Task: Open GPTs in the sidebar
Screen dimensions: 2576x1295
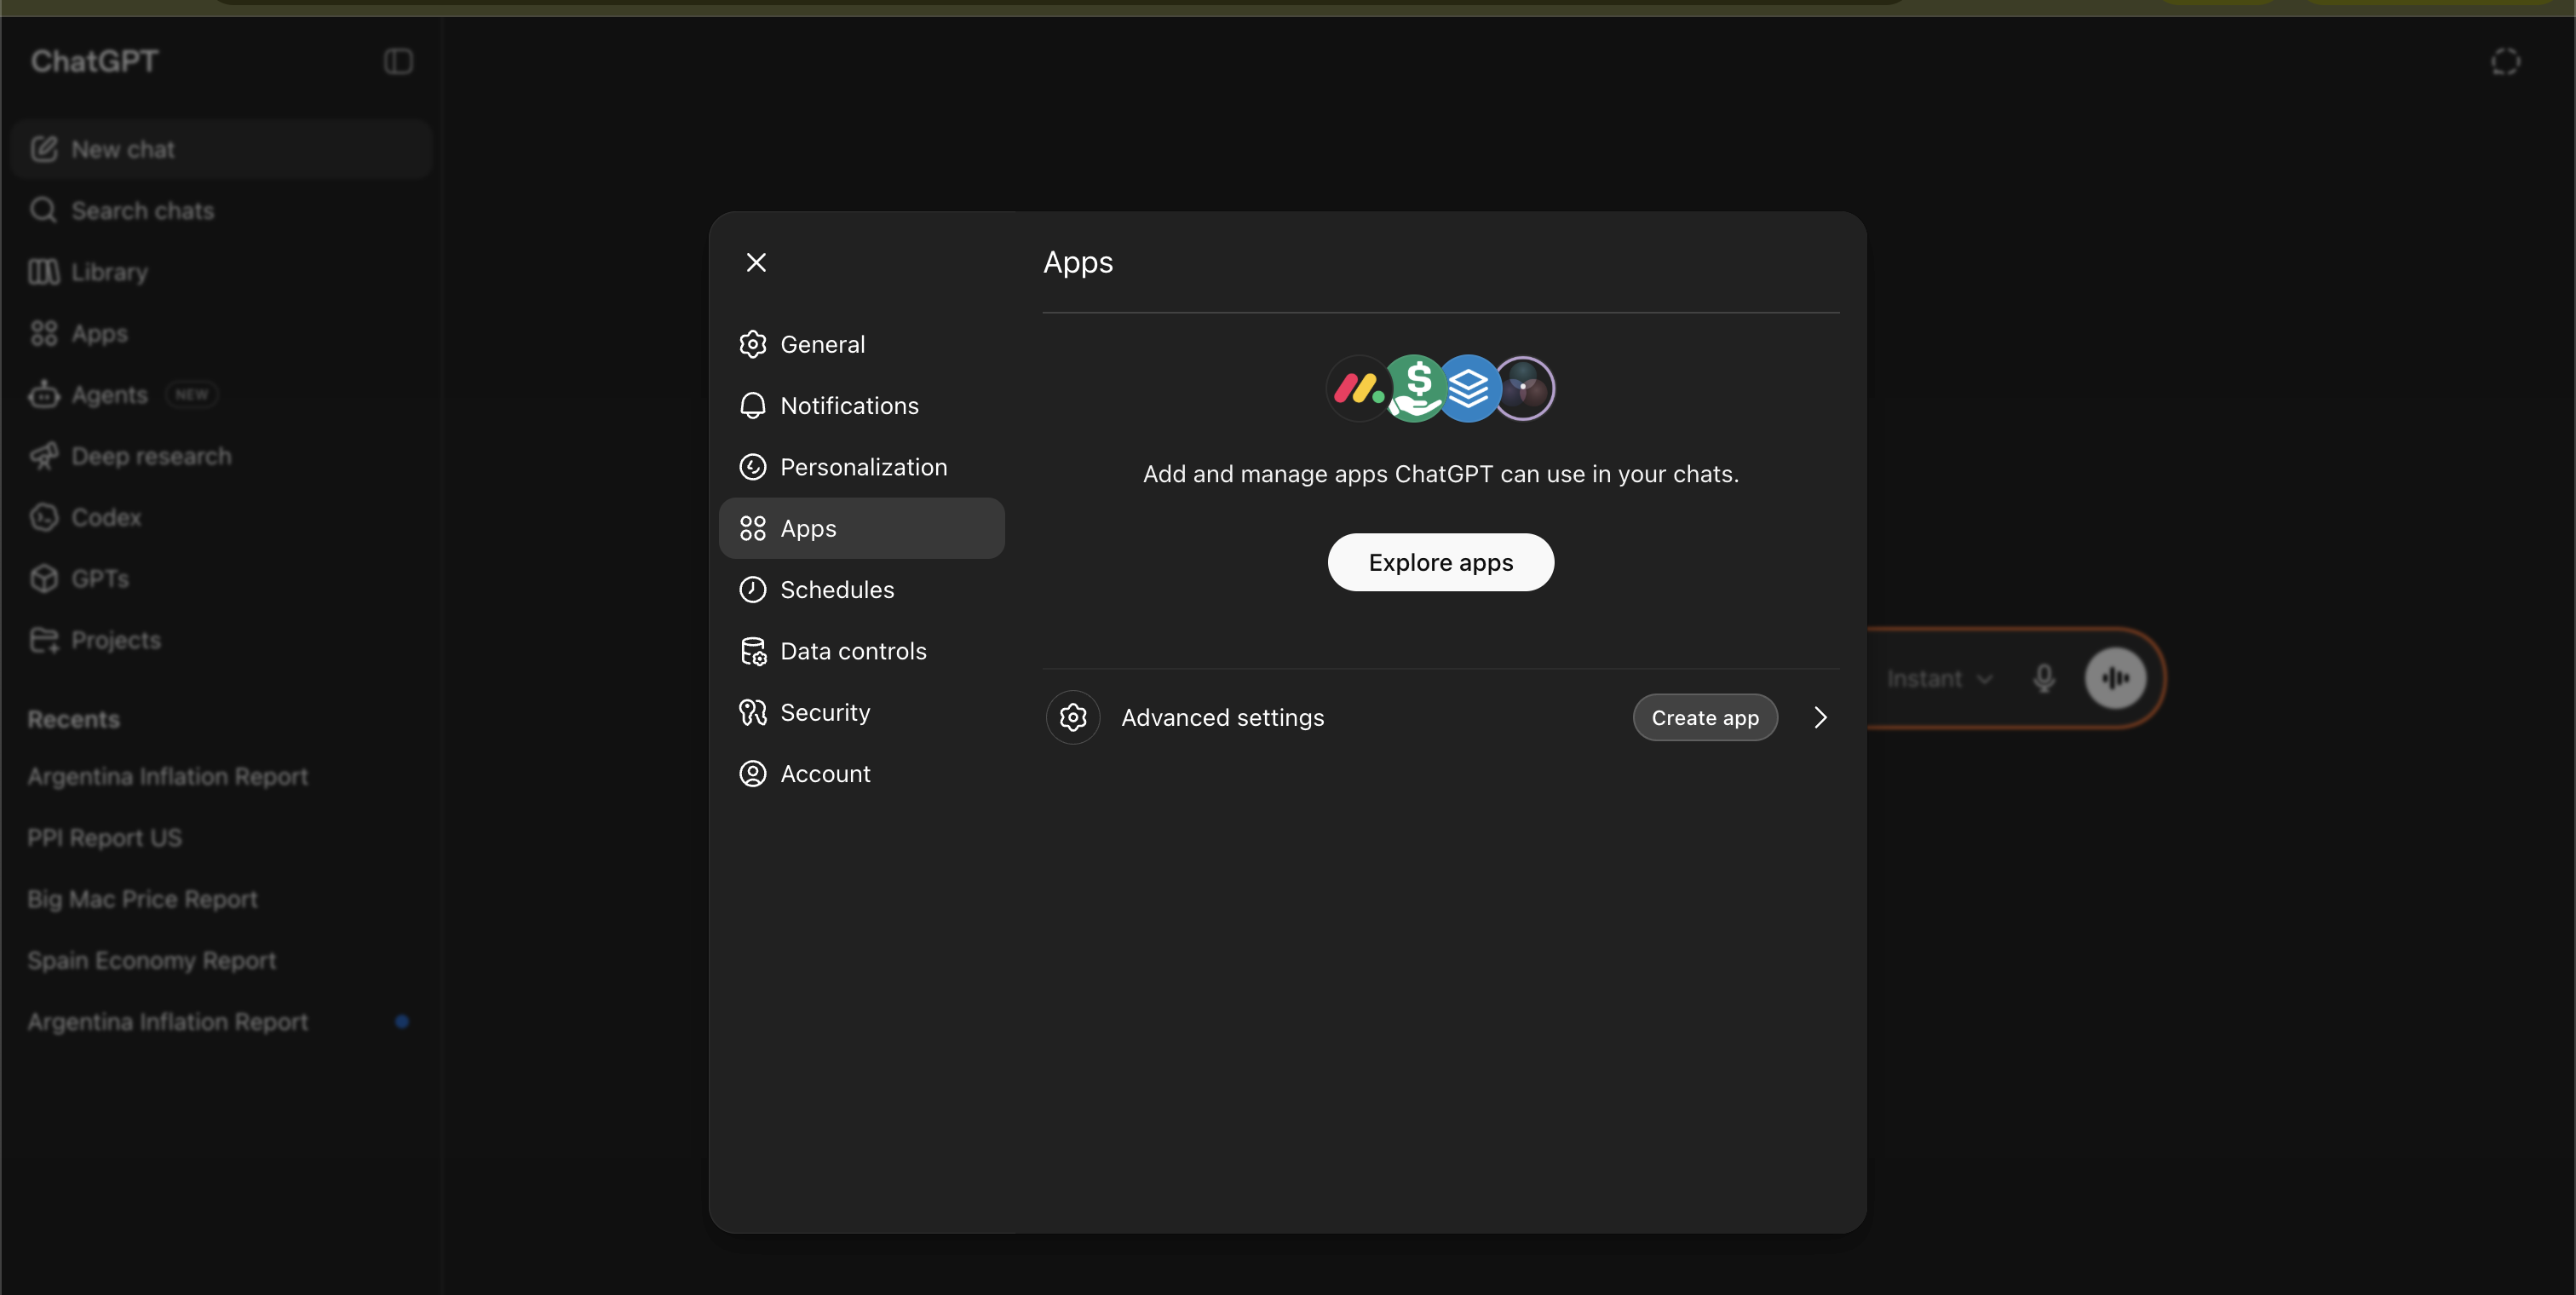Action: [x=220, y=578]
